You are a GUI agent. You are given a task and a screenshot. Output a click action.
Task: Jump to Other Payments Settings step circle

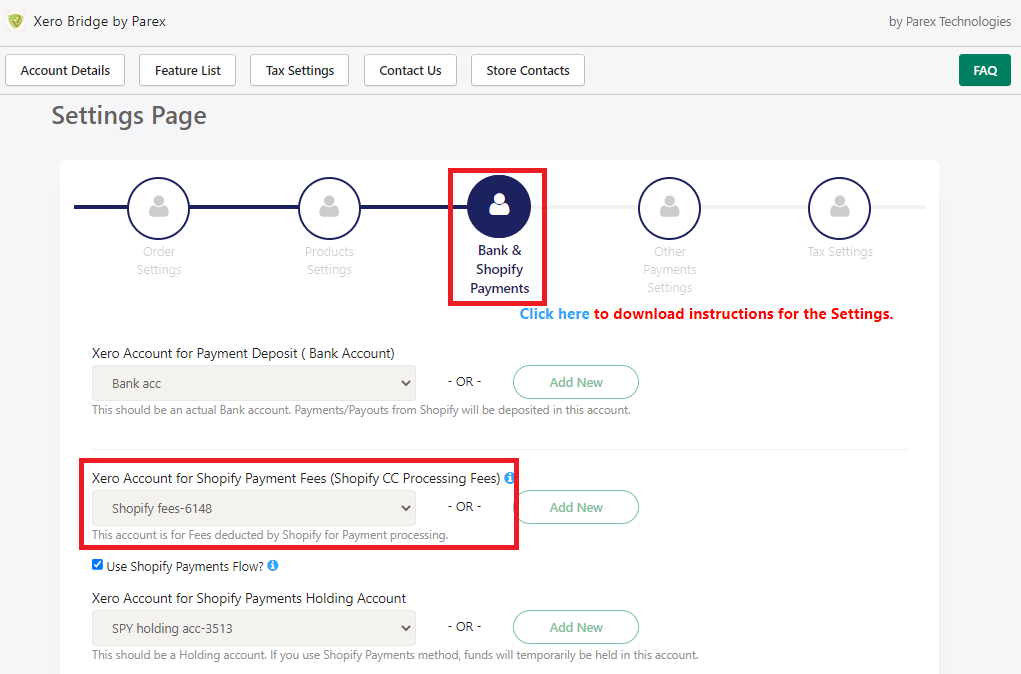coord(669,208)
